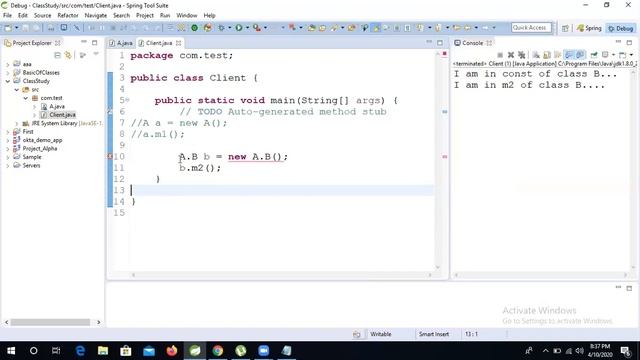Close the Client.java tab

click(x=178, y=43)
